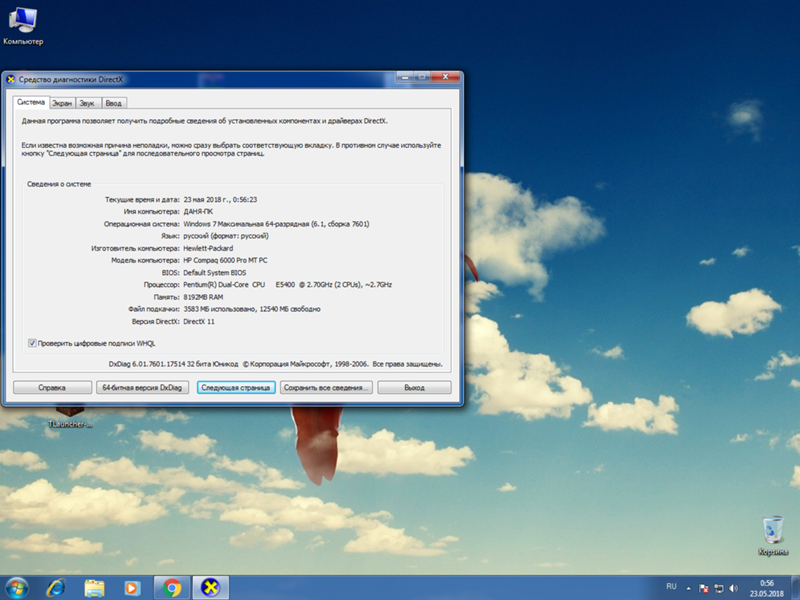This screenshot has height=600, width=800.
Task: Select the Система tab
Action: point(31,103)
